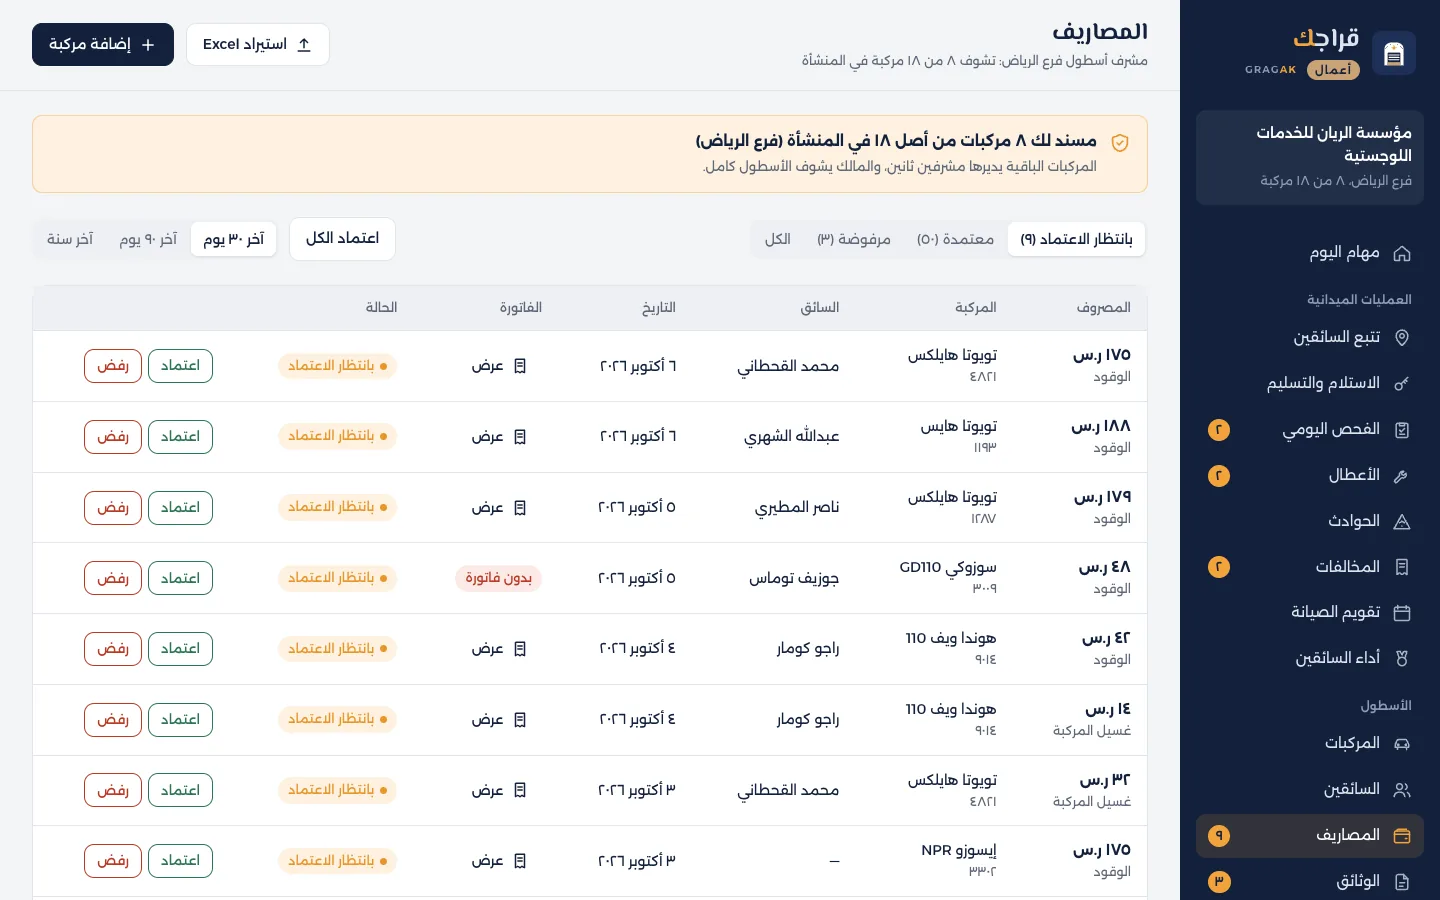This screenshot has width=1440, height=900.
Task: Click the الحوادث warning triangle icon
Action: click(x=1402, y=522)
